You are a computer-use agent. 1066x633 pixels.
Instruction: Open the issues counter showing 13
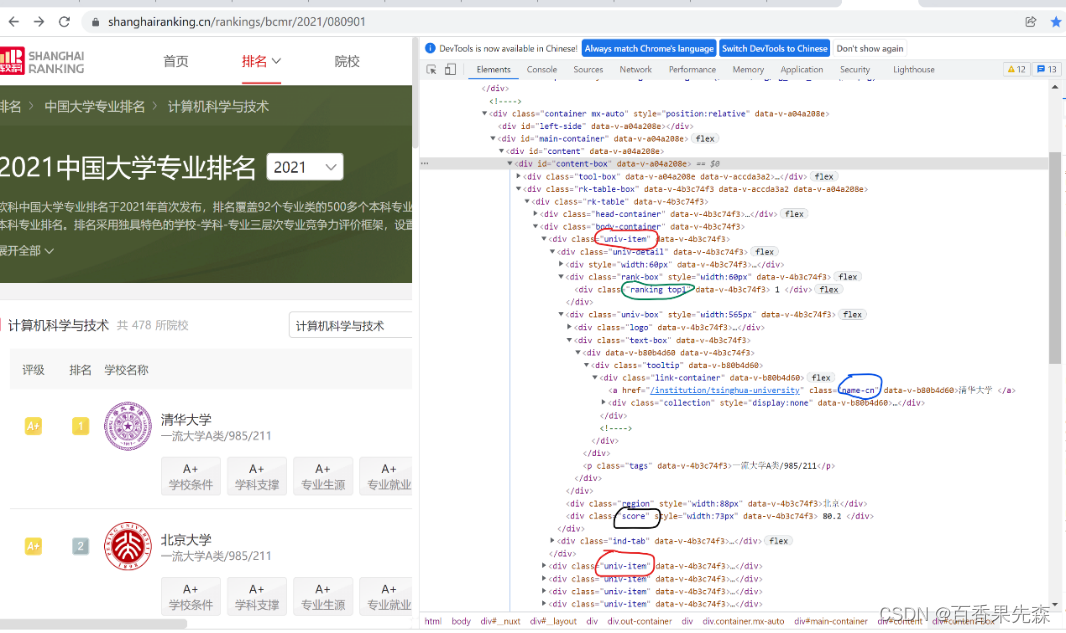[x=1046, y=69]
